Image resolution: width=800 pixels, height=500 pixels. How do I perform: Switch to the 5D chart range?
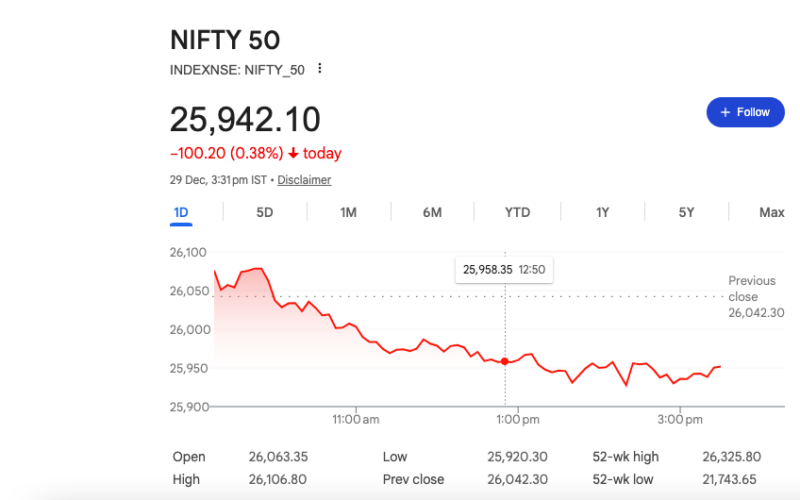pyautogui.click(x=265, y=212)
